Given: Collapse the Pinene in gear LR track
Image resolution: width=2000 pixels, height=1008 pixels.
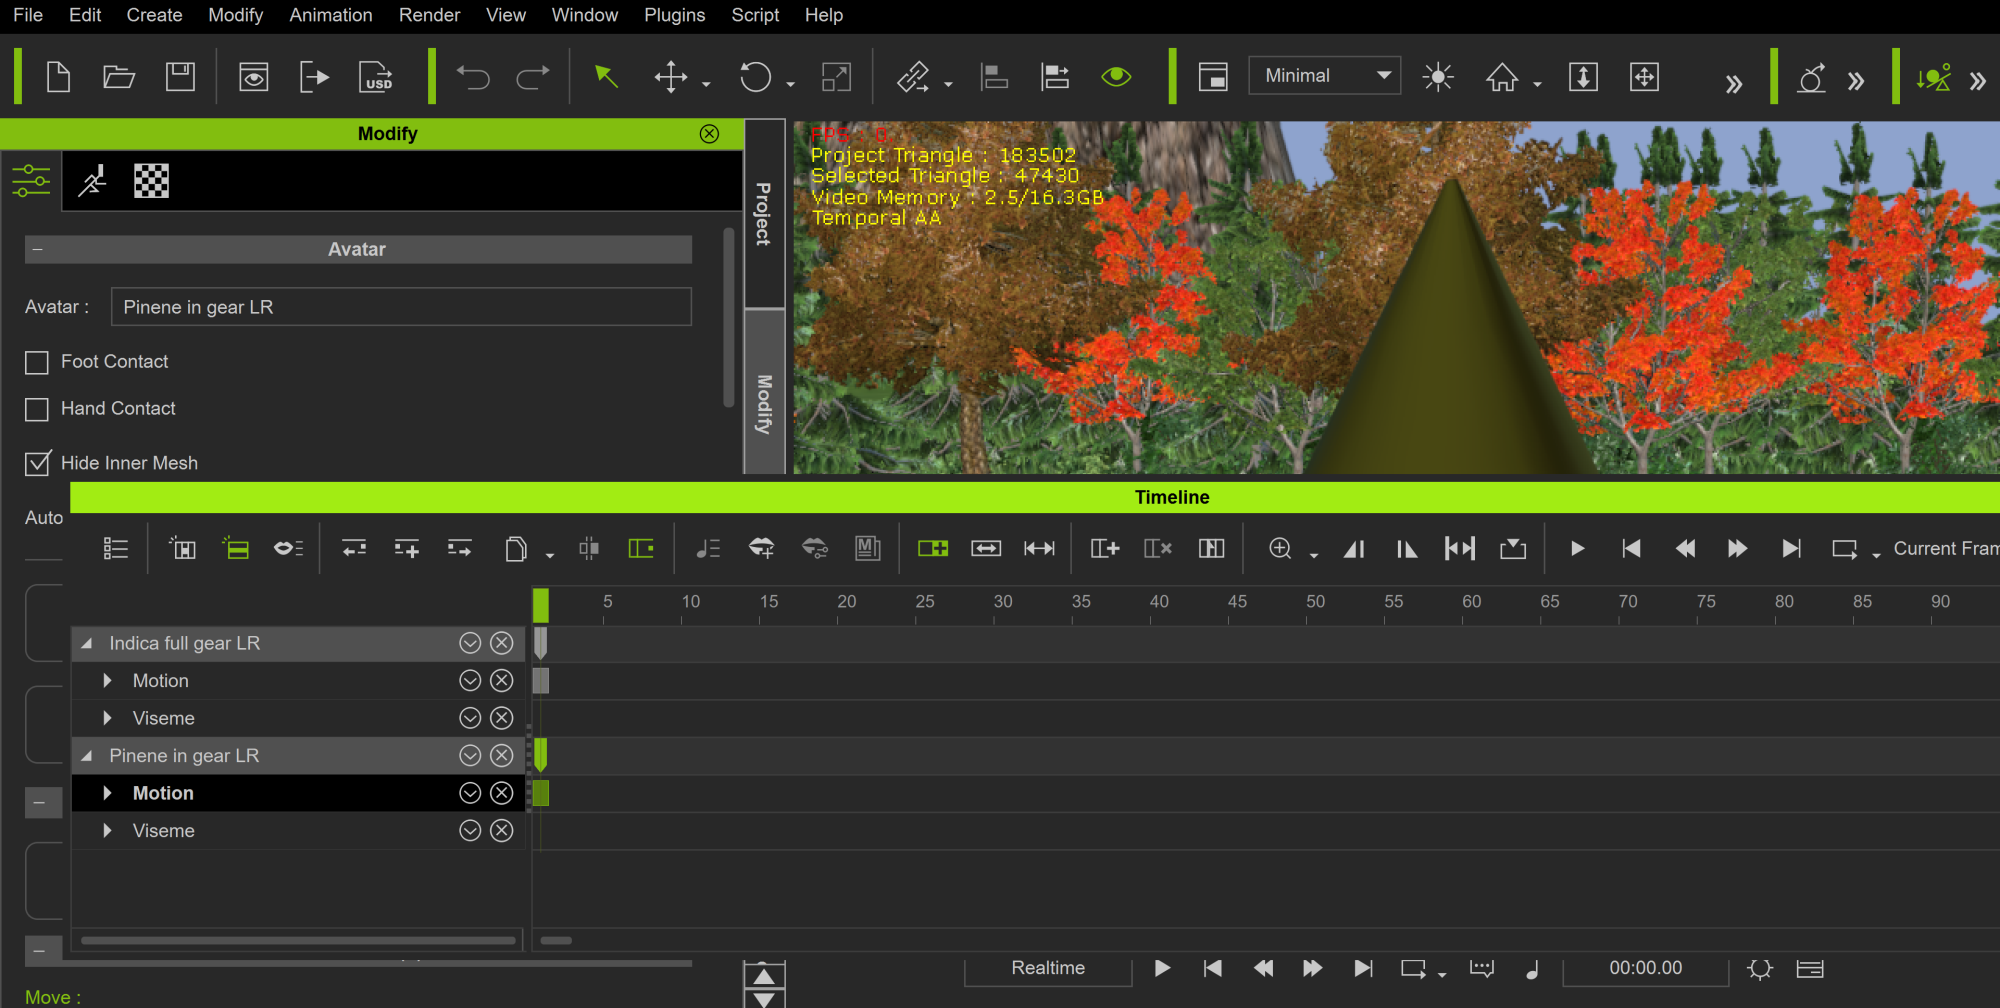Looking at the screenshot, I should click(x=87, y=756).
